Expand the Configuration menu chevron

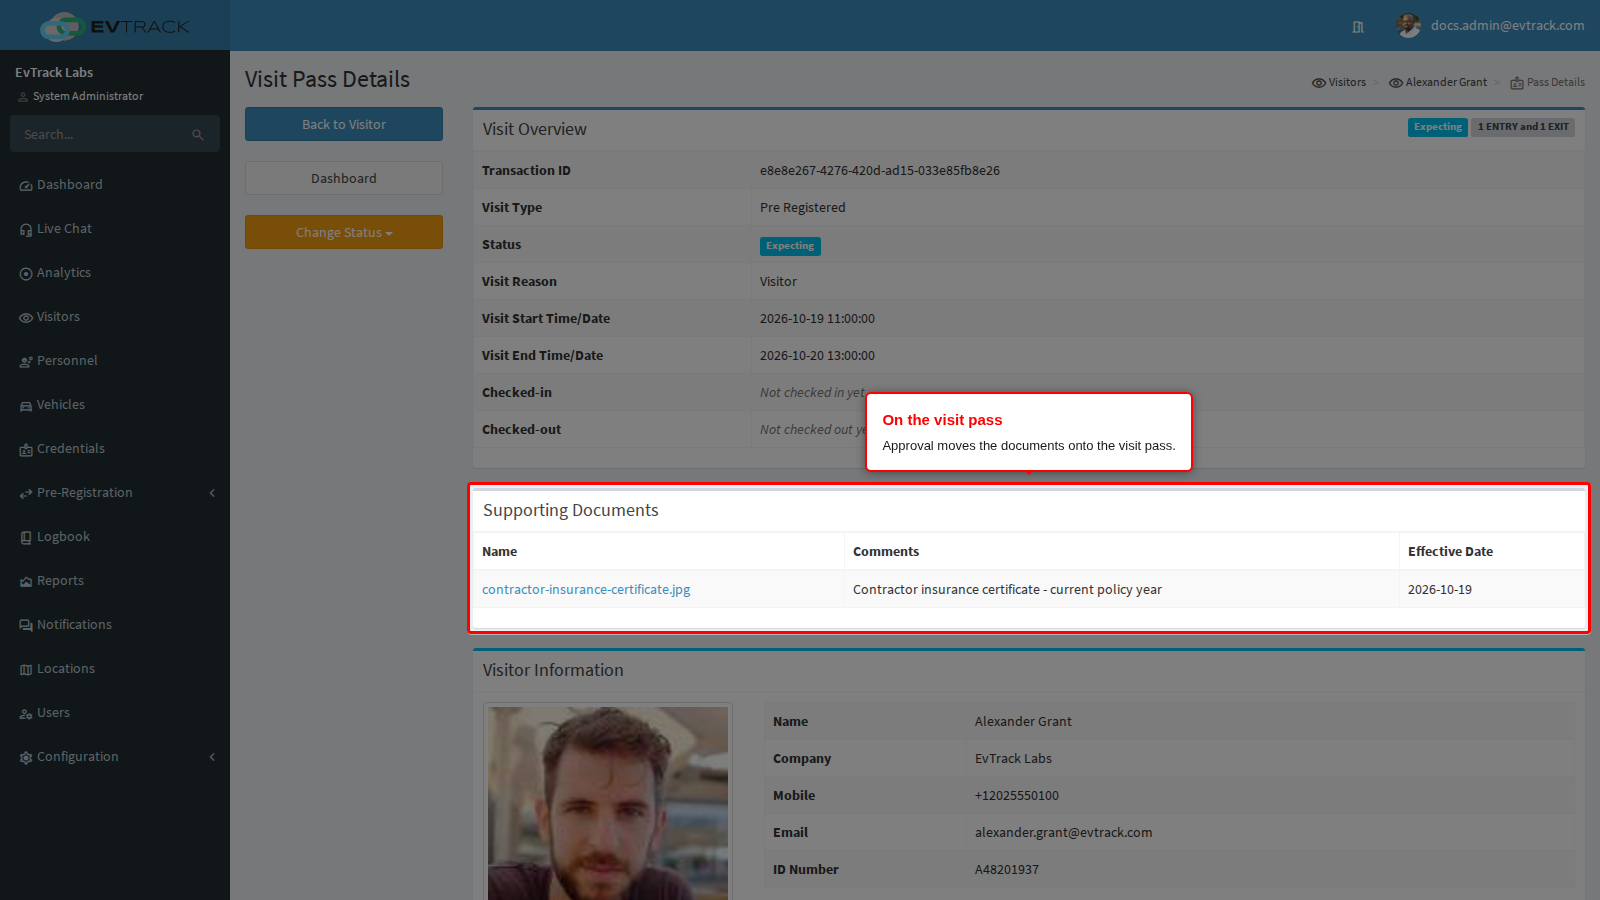[212, 757]
